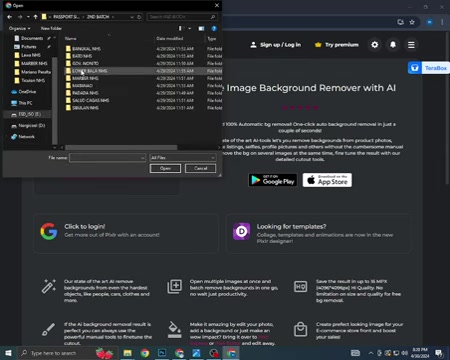Open Lawa NHS in the navigation pane
450x360 pixels.
coord(31,55)
